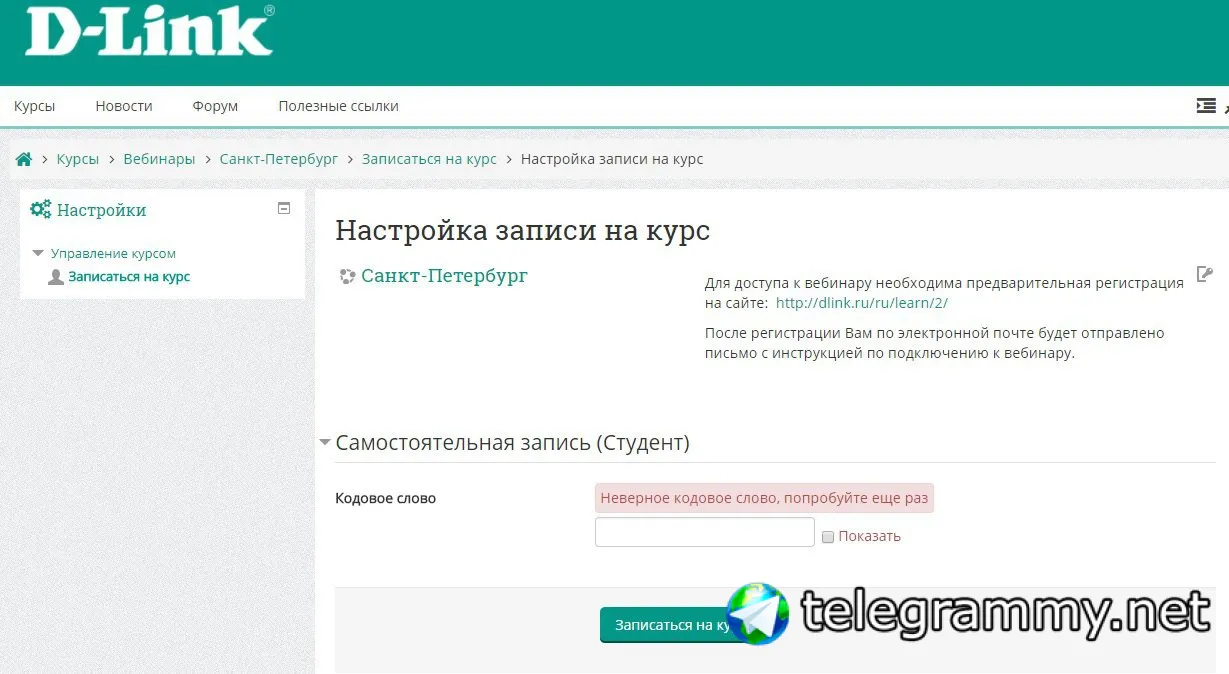Click the user icon next to Записаться на курс
1229x674 pixels.
[x=56, y=277]
